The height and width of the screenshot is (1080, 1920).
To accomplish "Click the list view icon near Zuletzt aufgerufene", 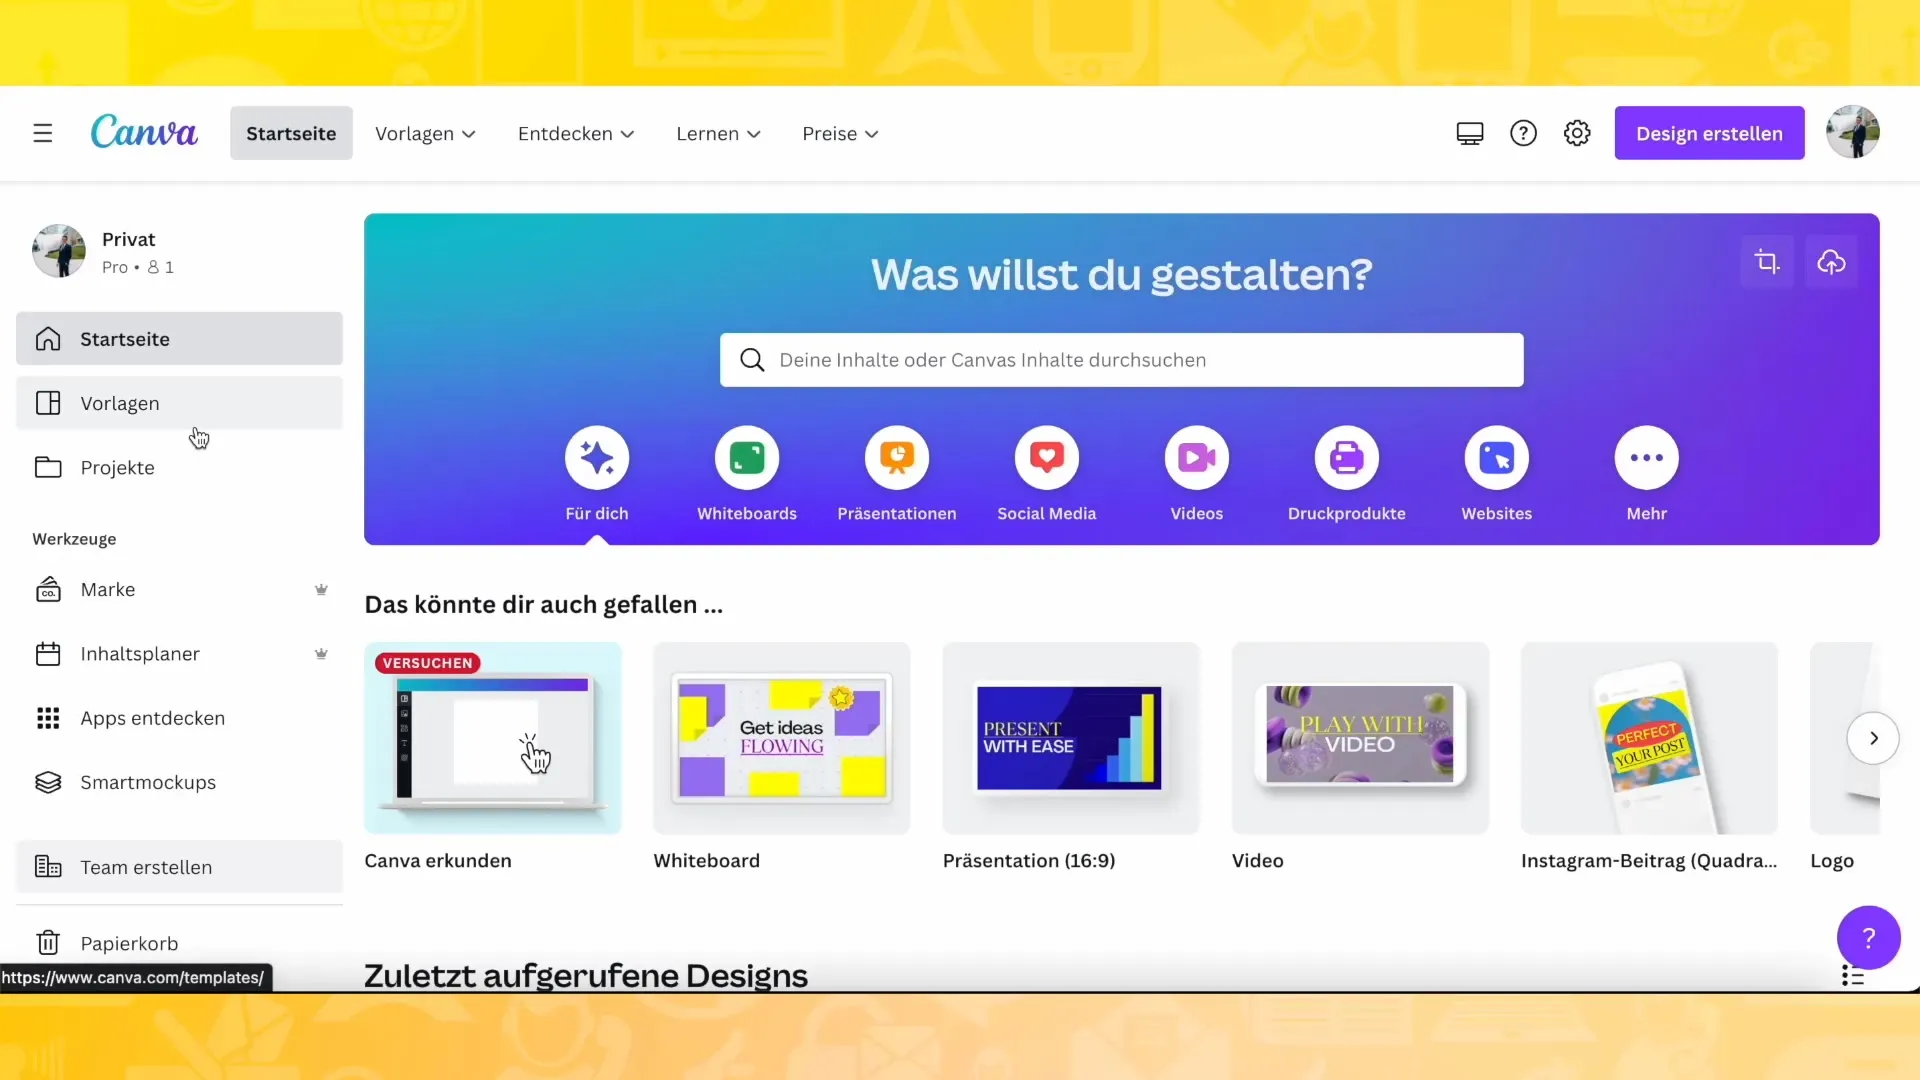I will pyautogui.click(x=1853, y=975).
